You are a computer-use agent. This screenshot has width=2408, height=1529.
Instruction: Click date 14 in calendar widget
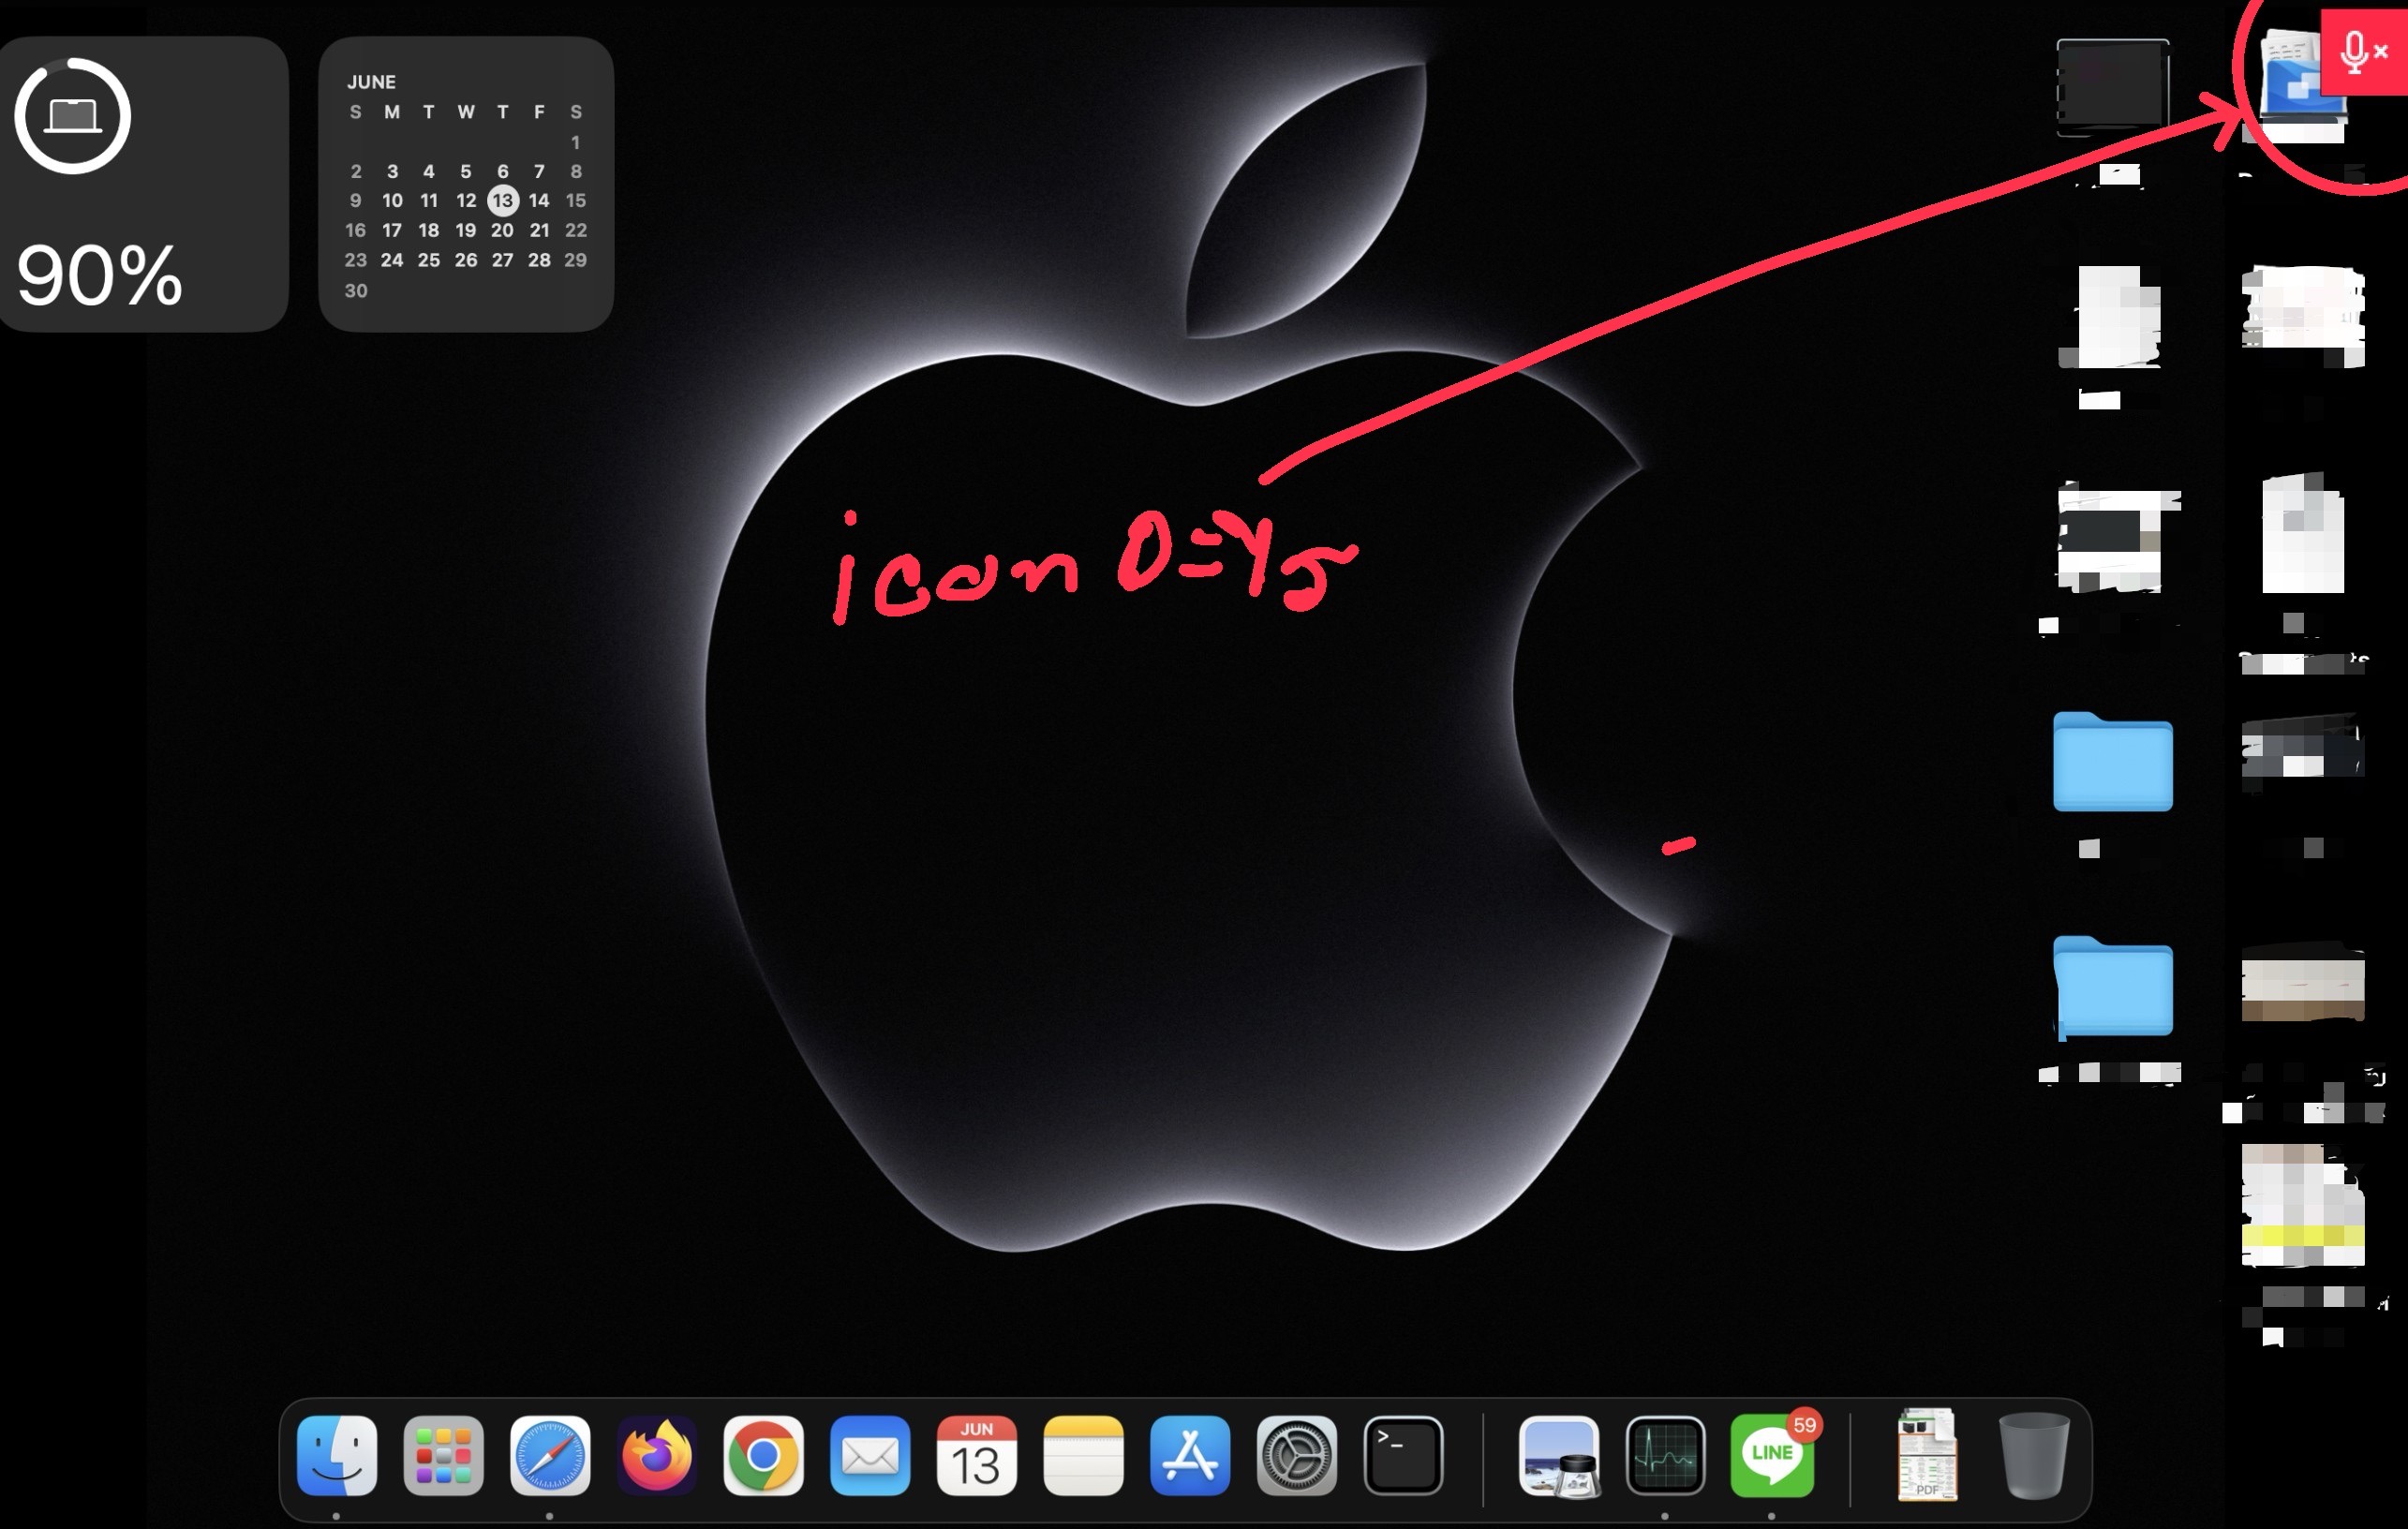click(x=539, y=200)
